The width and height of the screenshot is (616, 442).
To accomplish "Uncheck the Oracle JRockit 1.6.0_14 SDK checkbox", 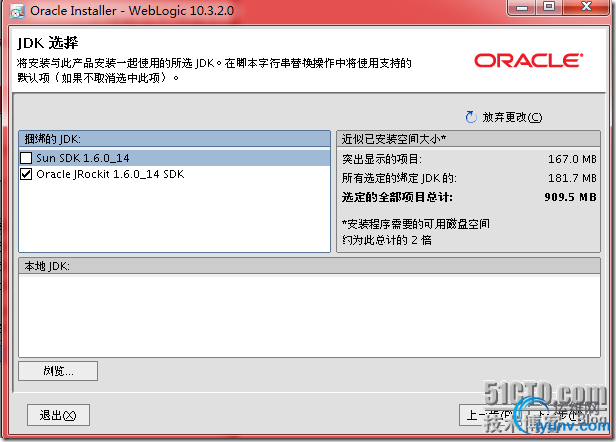I will click(x=26, y=174).
